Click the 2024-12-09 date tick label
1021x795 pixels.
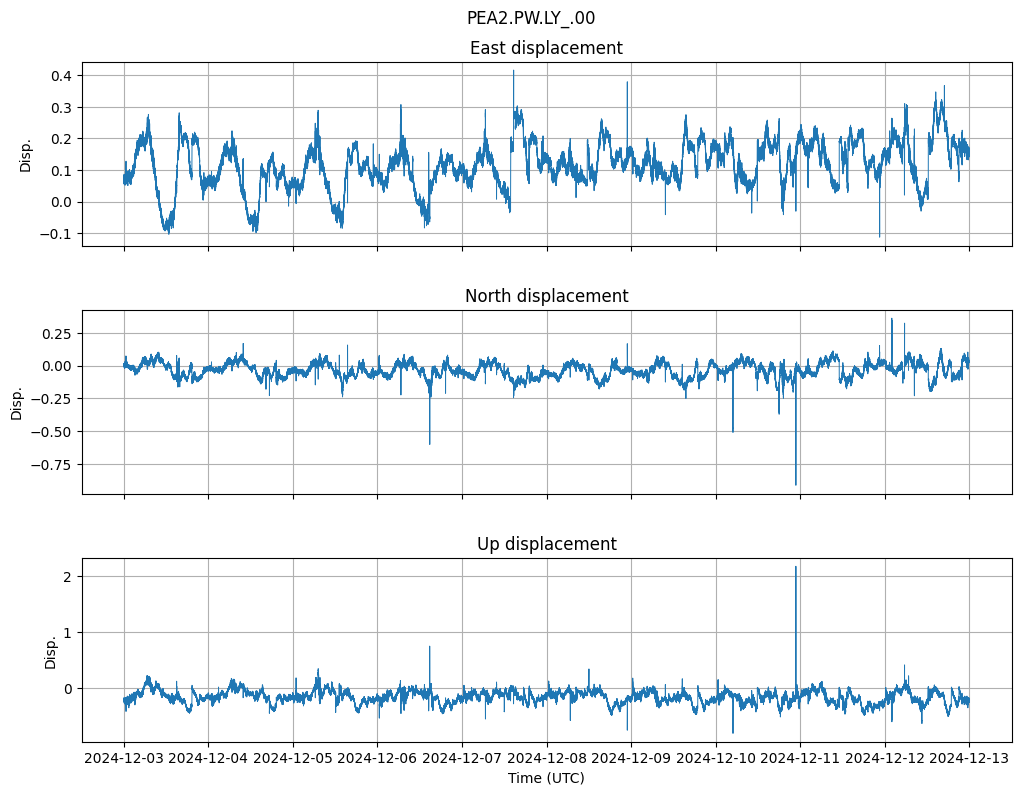(631, 759)
